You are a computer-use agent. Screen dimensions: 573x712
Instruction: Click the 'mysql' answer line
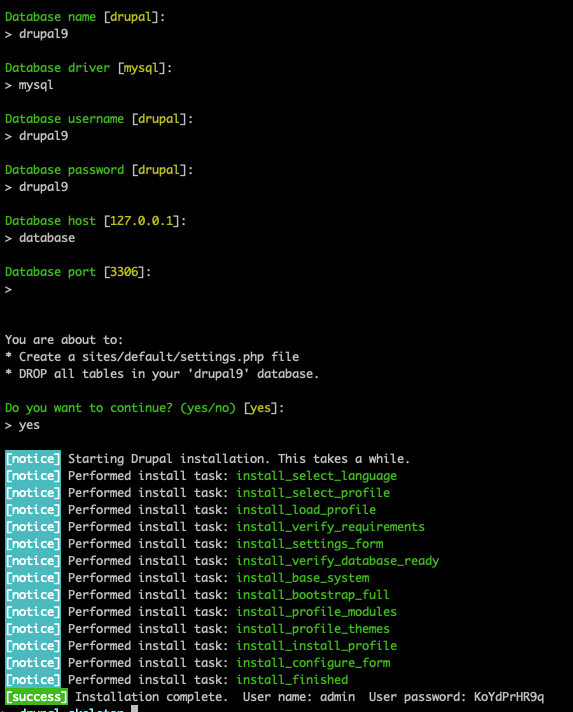point(29,85)
